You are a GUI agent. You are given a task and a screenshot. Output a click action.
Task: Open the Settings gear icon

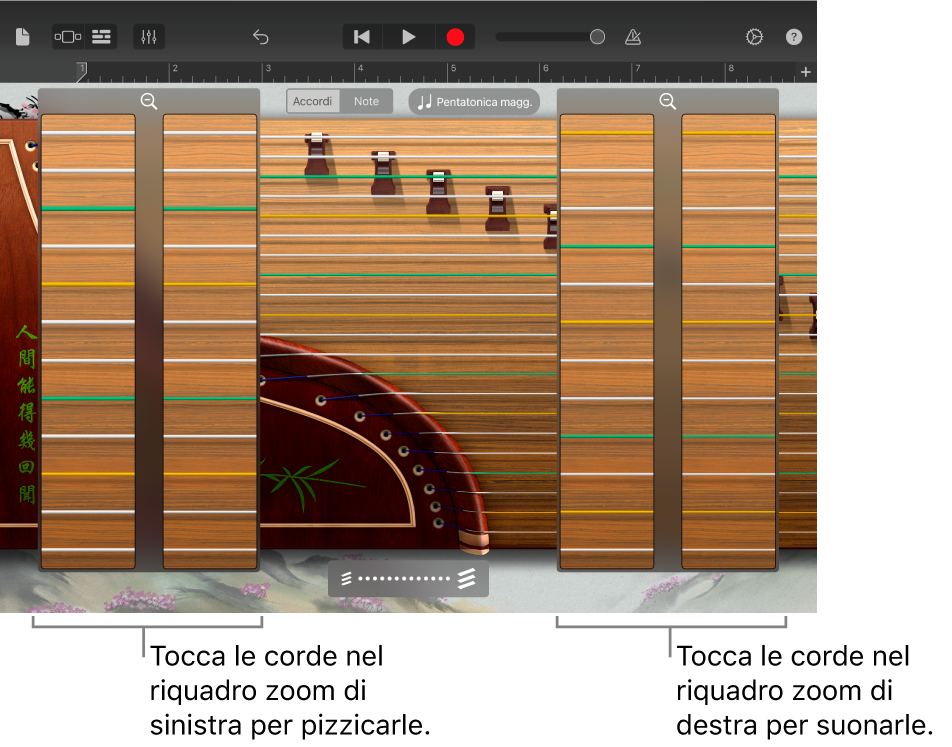click(753, 36)
